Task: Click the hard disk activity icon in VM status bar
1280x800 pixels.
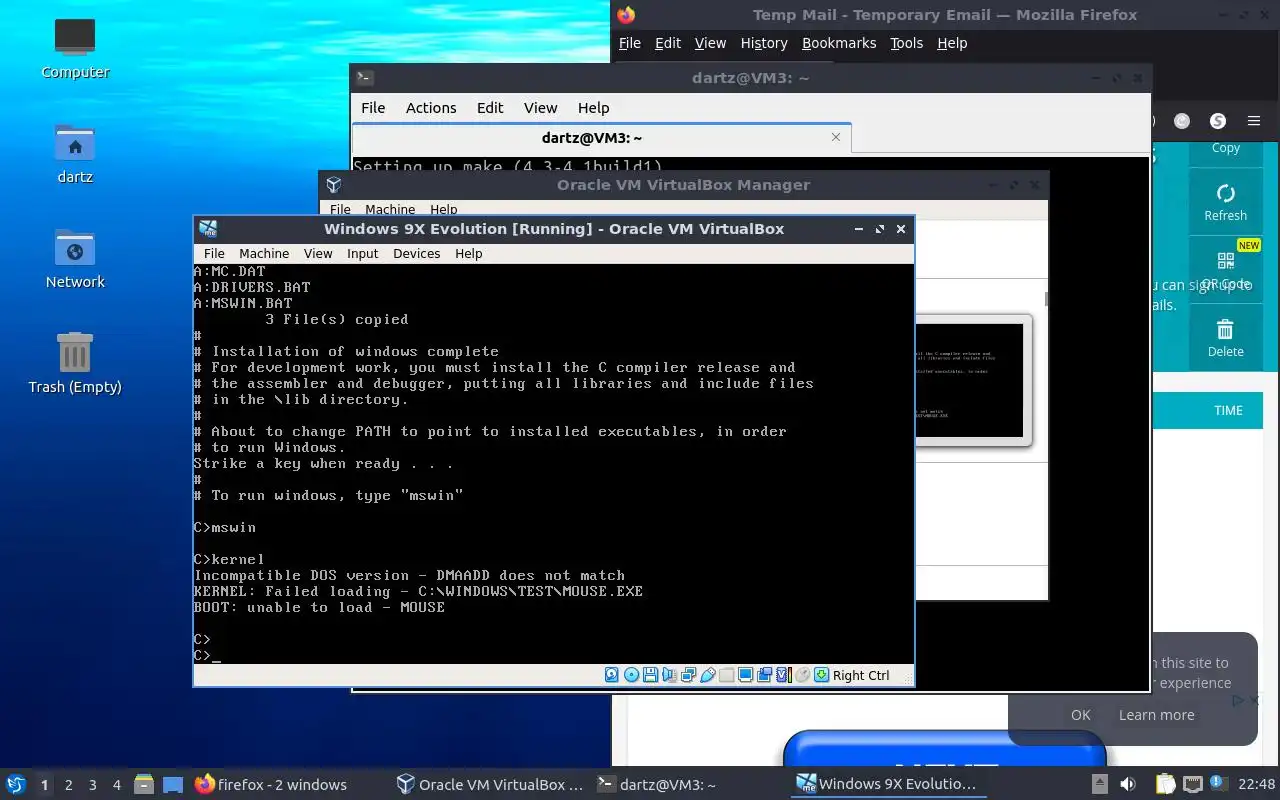Action: coord(612,675)
